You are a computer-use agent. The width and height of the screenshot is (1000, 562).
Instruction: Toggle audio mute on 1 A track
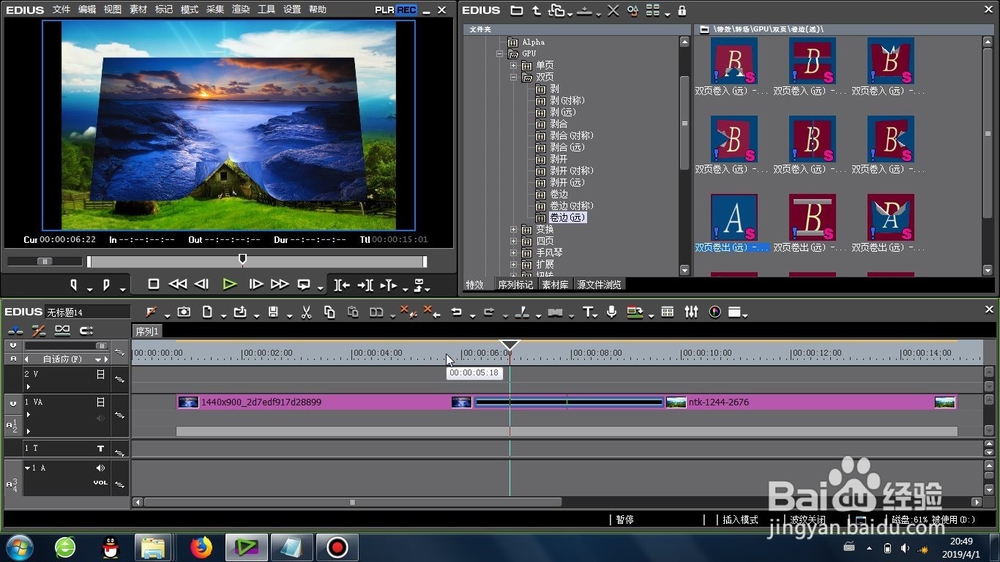(x=100, y=468)
